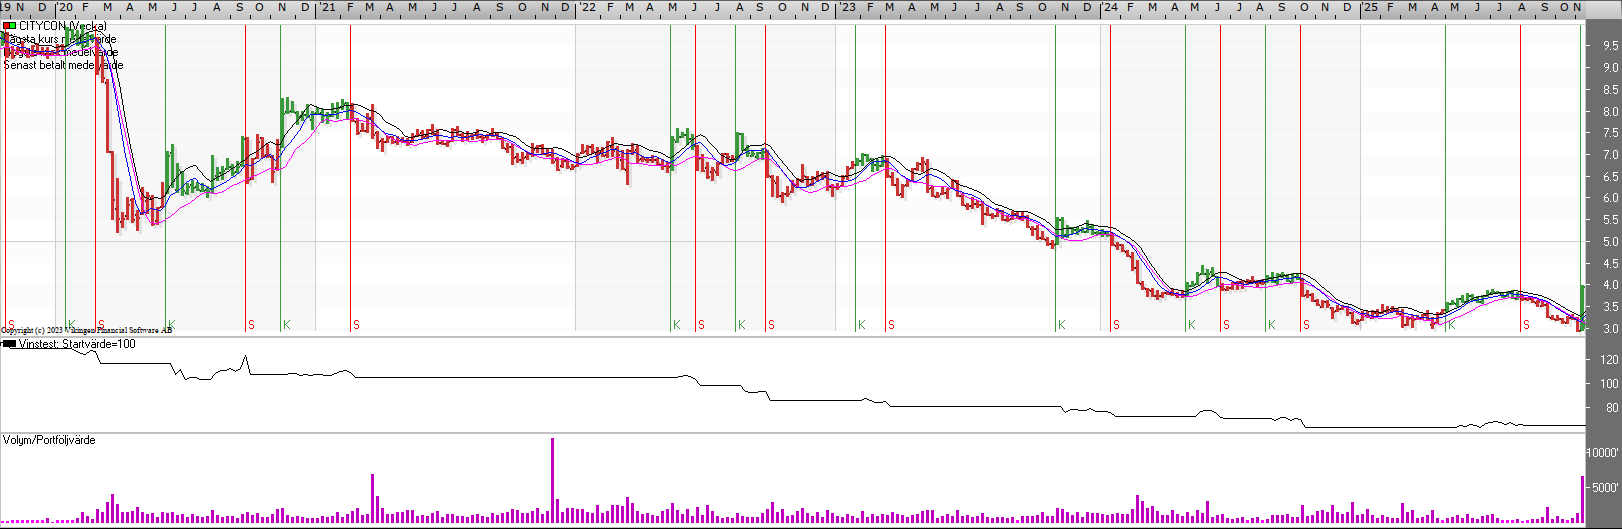Jump to the '20 year mark on timeline
Image resolution: width=1622 pixels, height=529 pixels.
[64, 7]
